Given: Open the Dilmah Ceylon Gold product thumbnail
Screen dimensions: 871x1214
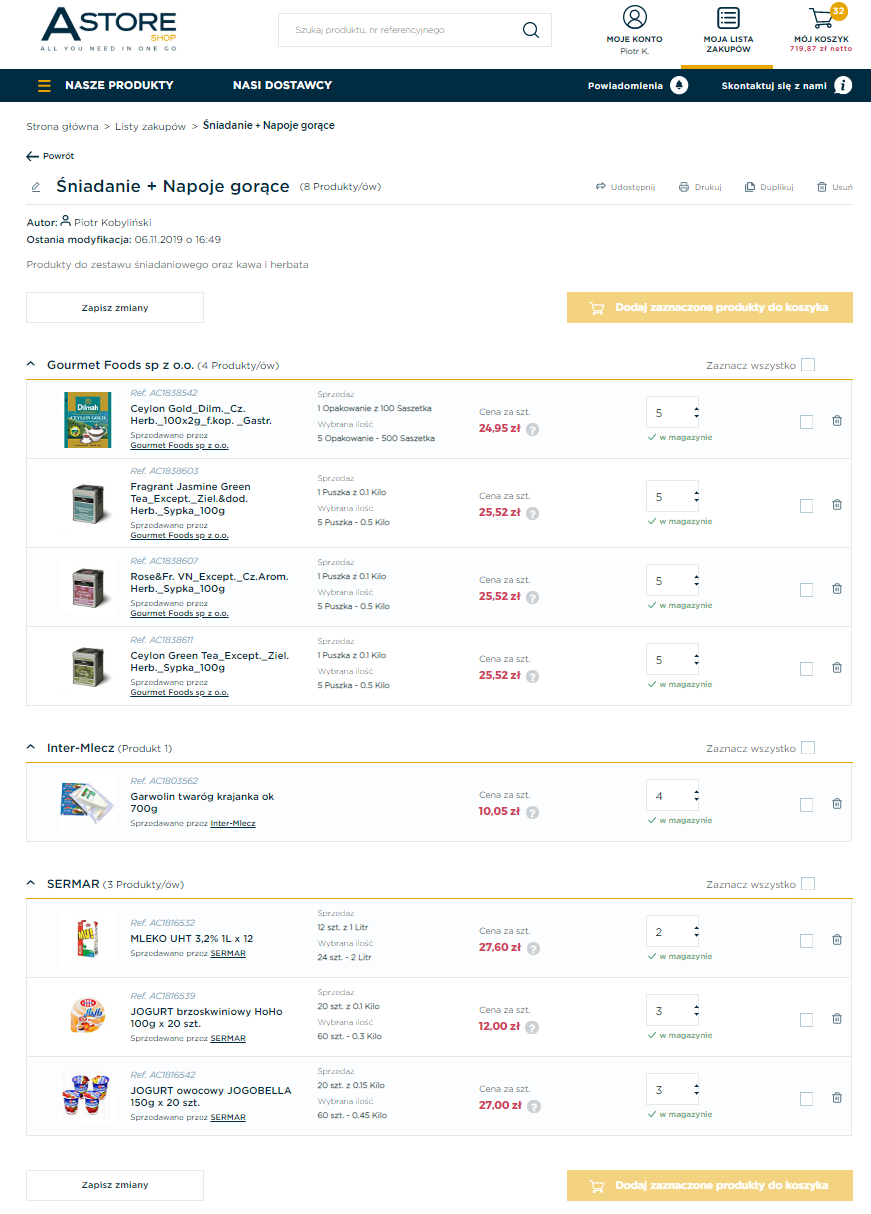Looking at the screenshot, I should (88, 420).
